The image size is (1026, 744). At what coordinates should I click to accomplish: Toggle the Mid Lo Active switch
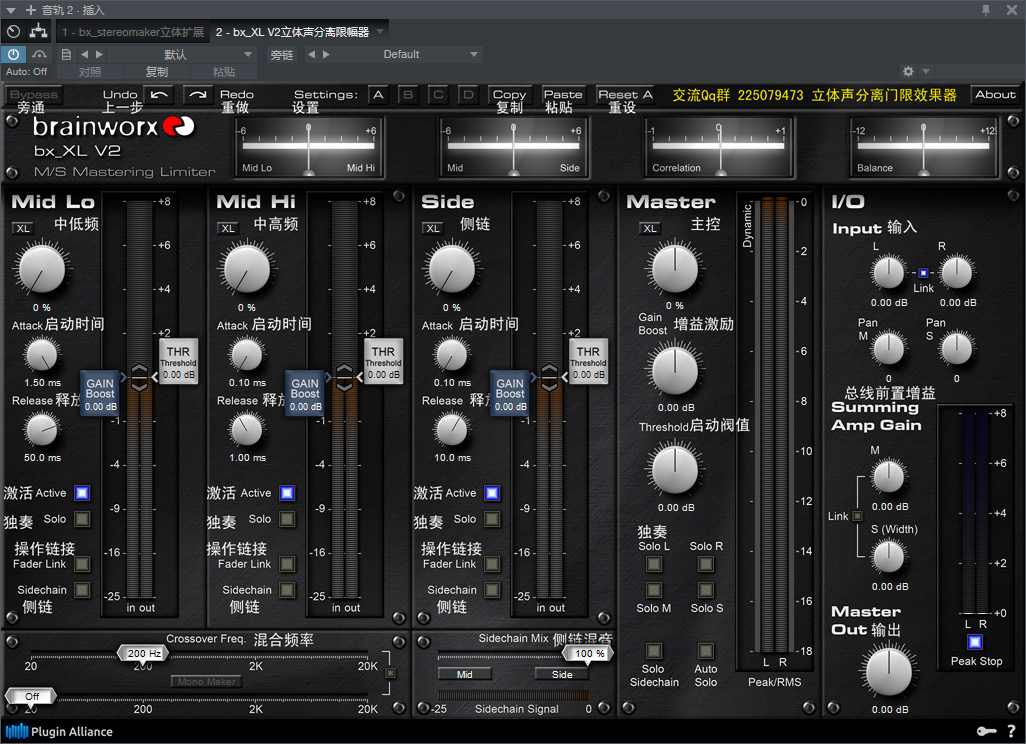point(82,493)
